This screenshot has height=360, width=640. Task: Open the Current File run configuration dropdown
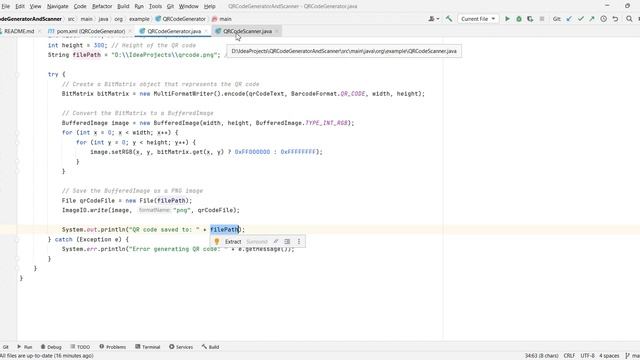pyautogui.click(x=478, y=19)
